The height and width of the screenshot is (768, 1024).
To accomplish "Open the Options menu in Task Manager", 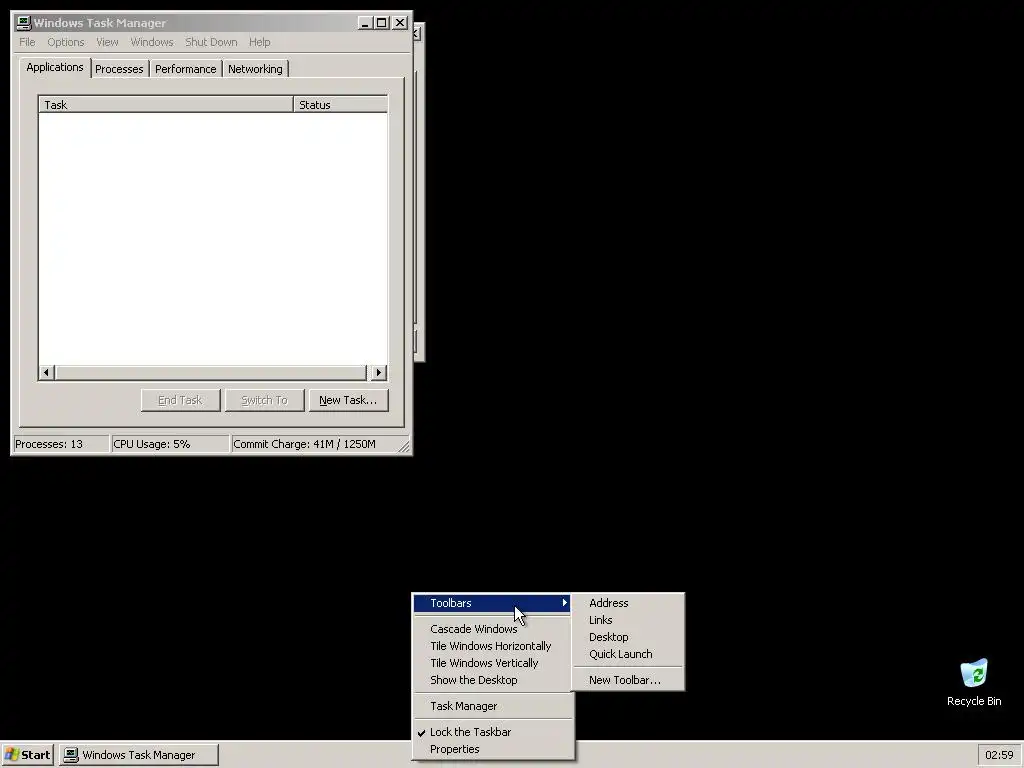I will pyautogui.click(x=65, y=42).
